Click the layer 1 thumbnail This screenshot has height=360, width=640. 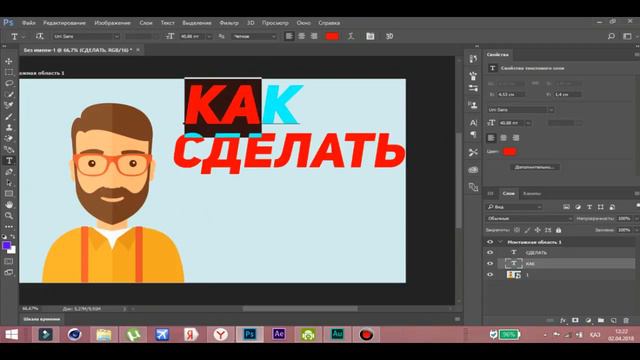pos(513,275)
